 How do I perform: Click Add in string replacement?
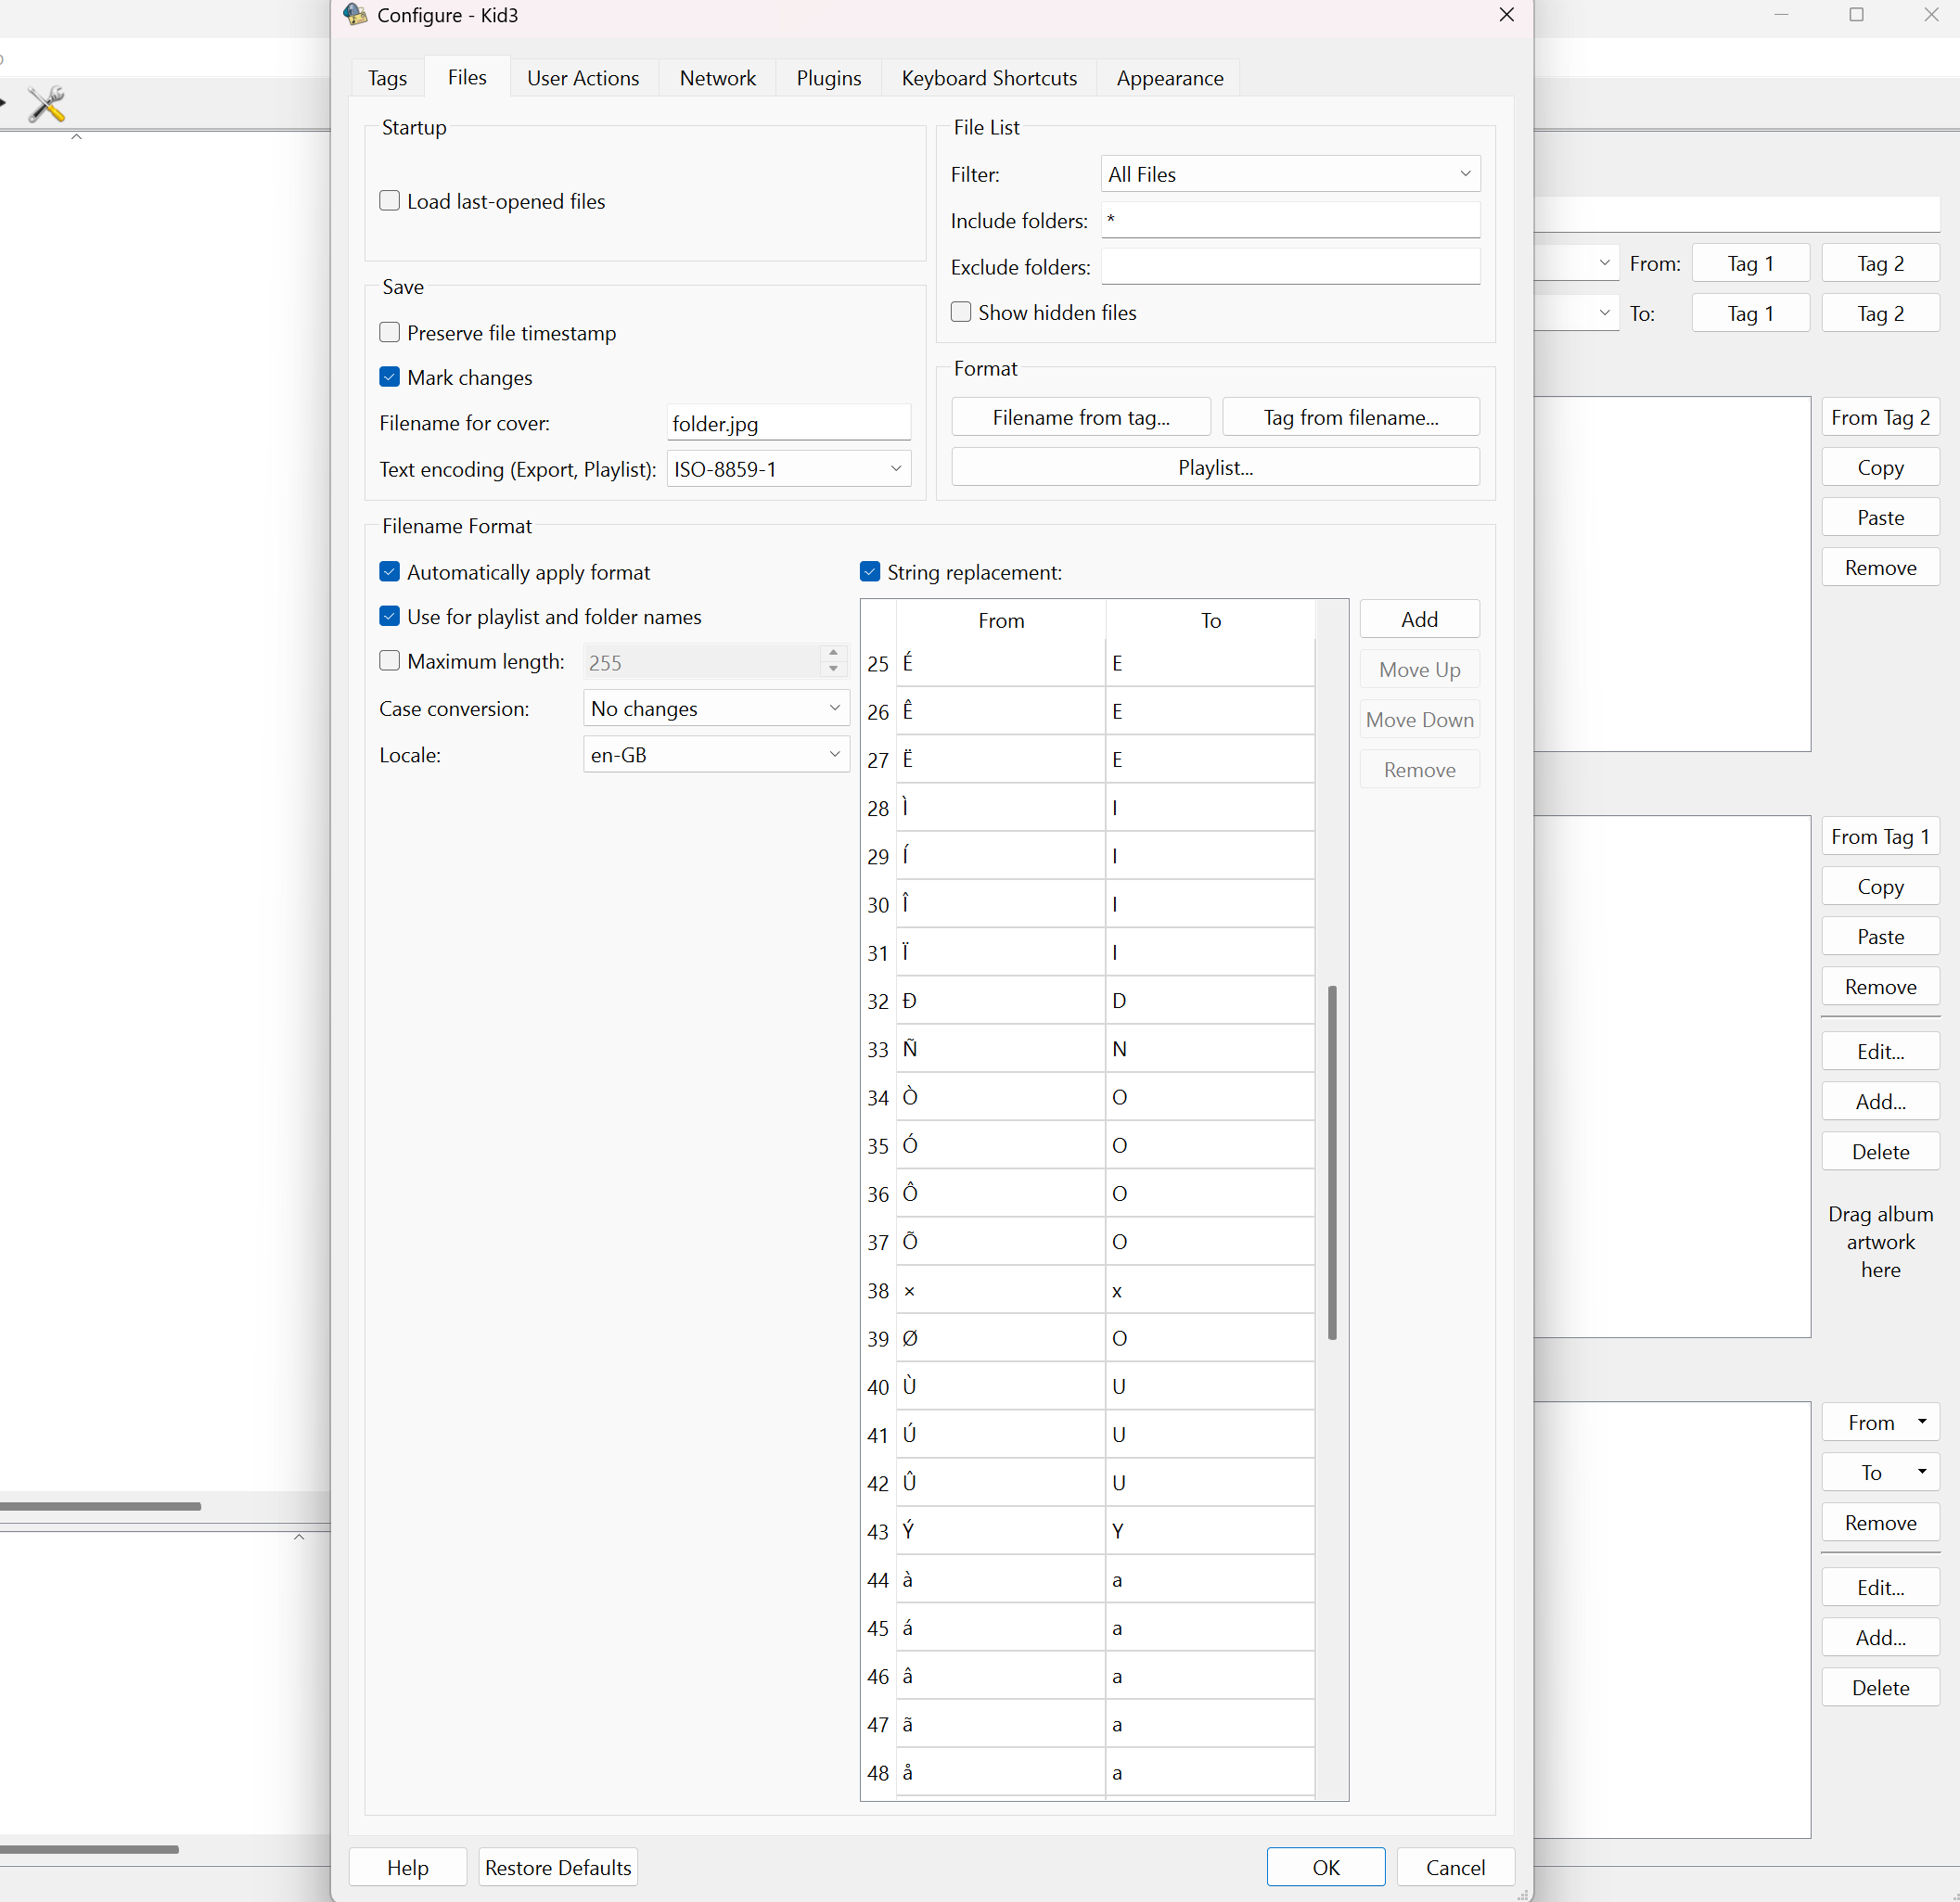pyautogui.click(x=1419, y=619)
